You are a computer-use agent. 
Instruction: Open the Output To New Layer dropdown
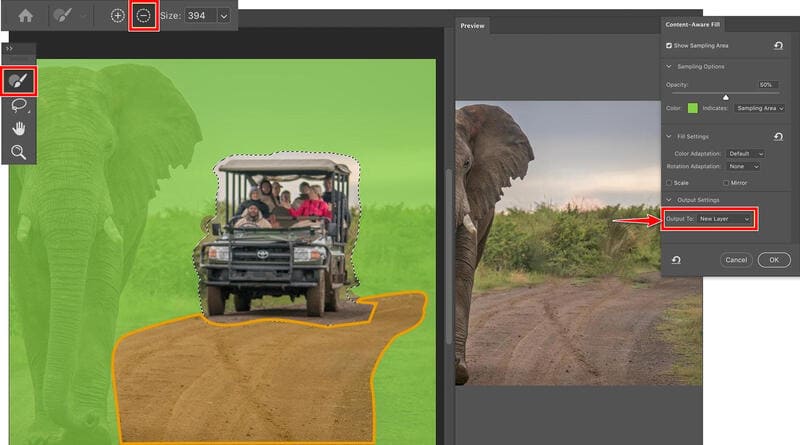724,219
